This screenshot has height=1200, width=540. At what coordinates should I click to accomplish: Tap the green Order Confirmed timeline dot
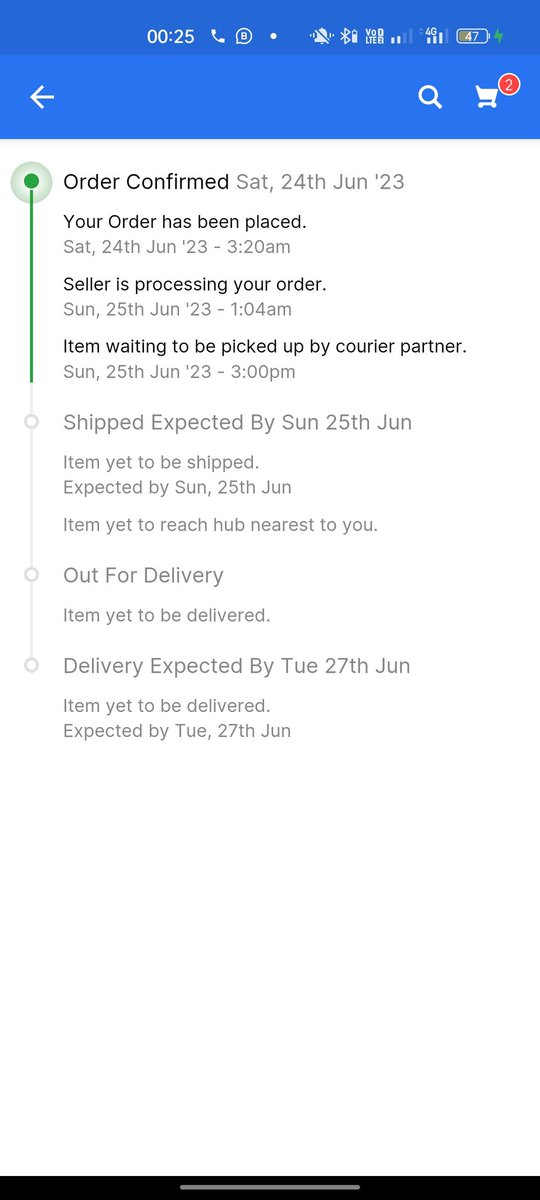point(31,181)
